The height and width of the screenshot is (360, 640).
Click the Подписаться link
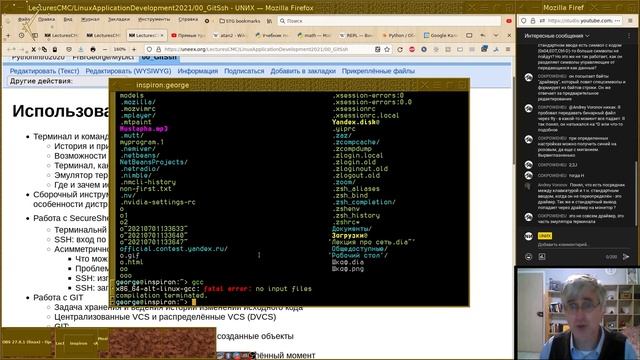coord(244,71)
